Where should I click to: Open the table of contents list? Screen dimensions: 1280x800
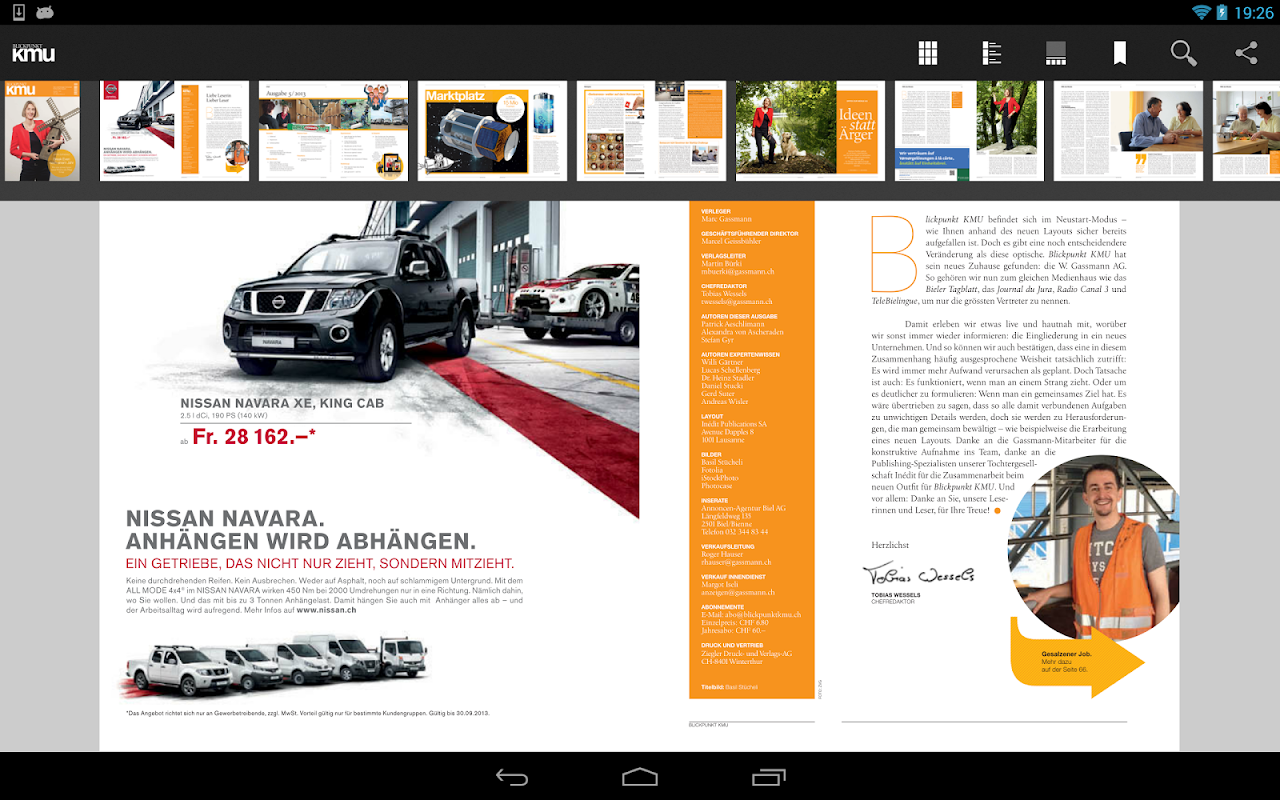click(x=992, y=53)
